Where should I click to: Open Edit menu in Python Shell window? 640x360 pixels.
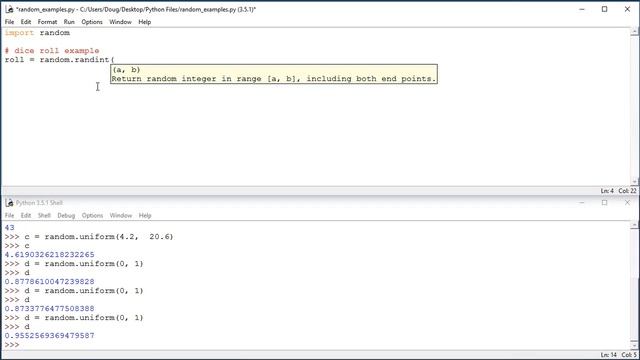(x=26, y=216)
